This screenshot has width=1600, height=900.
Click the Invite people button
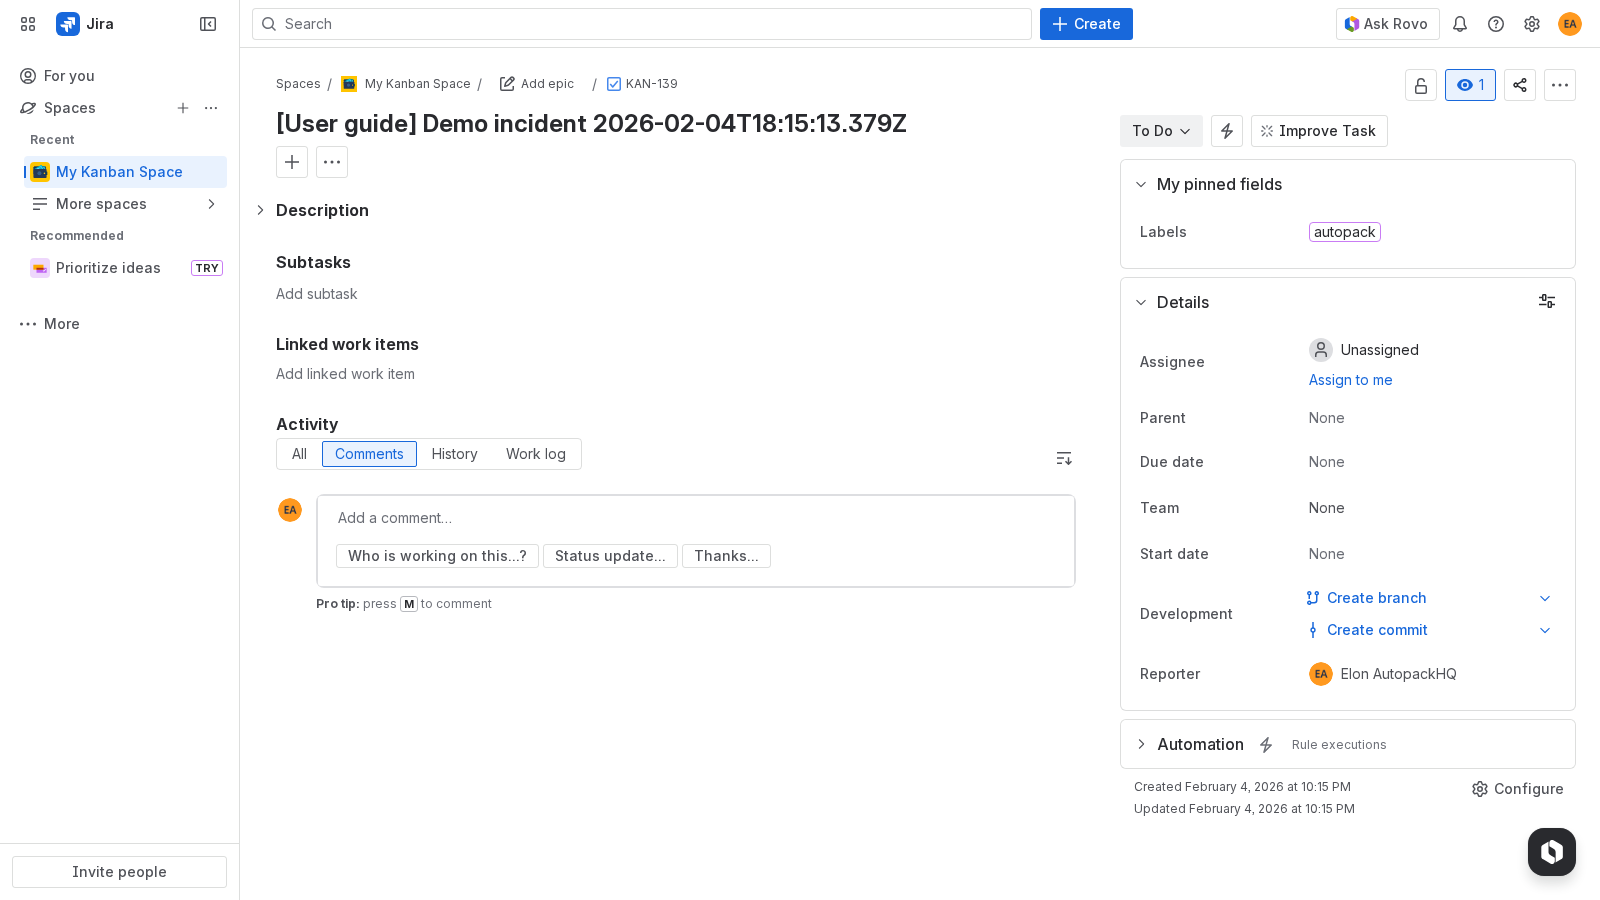point(119,871)
